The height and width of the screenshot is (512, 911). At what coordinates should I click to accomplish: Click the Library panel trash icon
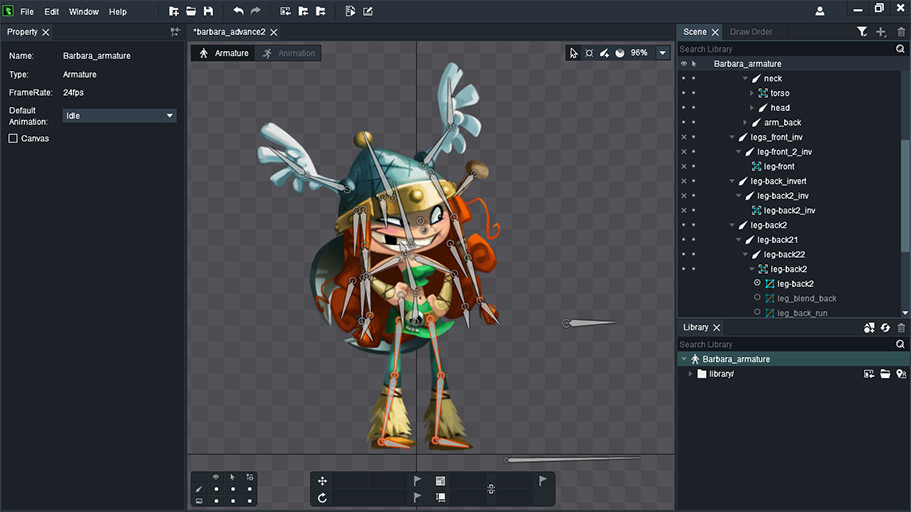point(901,328)
